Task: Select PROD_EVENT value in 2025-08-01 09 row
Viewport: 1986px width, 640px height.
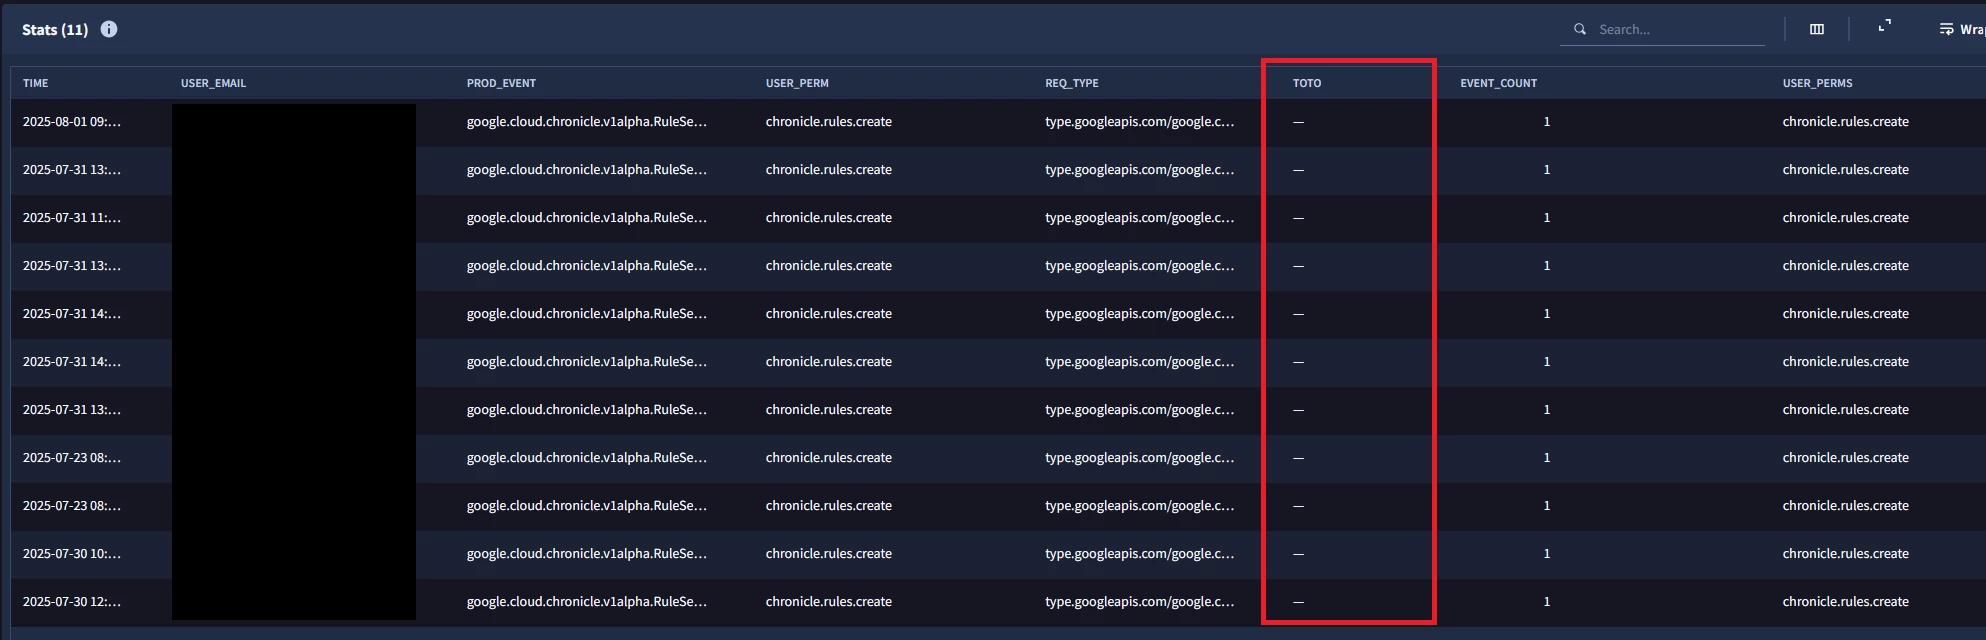Action: point(587,122)
